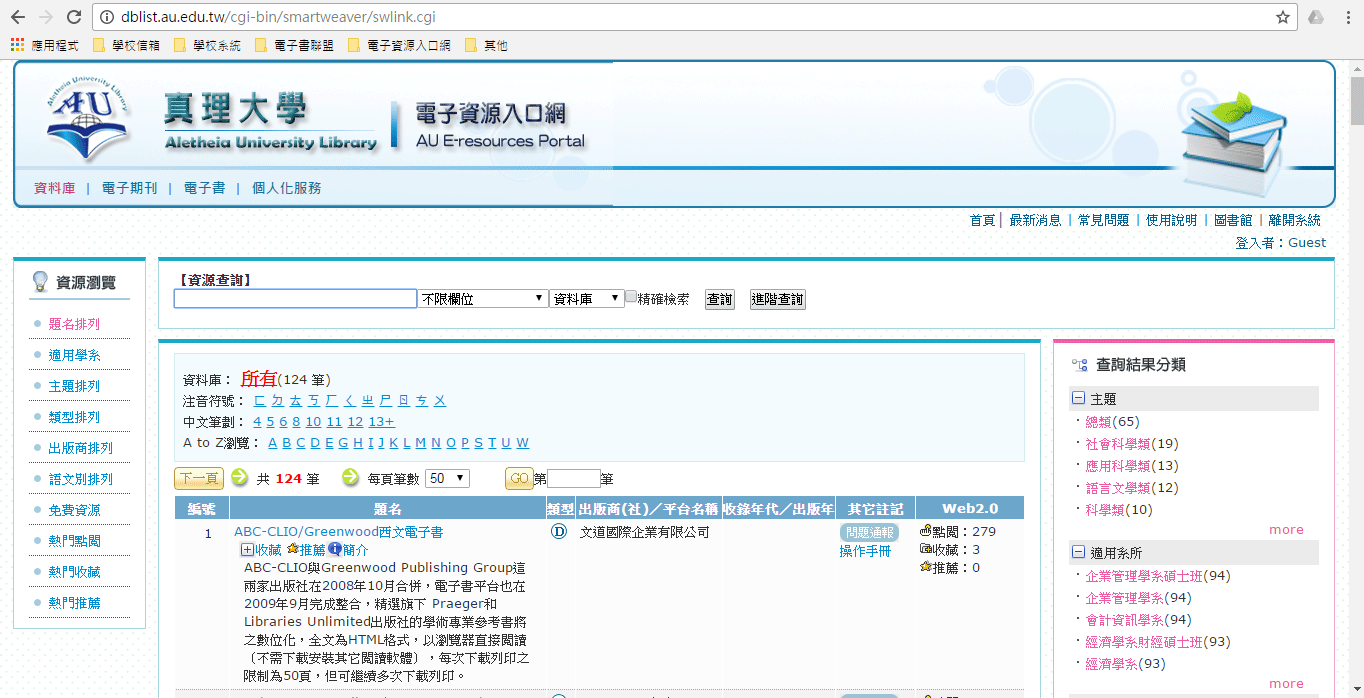The width and height of the screenshot is (1364, 698).
Task: Click the 簡介 info icon under ABC-CLIO
Action: pos(335,549)
